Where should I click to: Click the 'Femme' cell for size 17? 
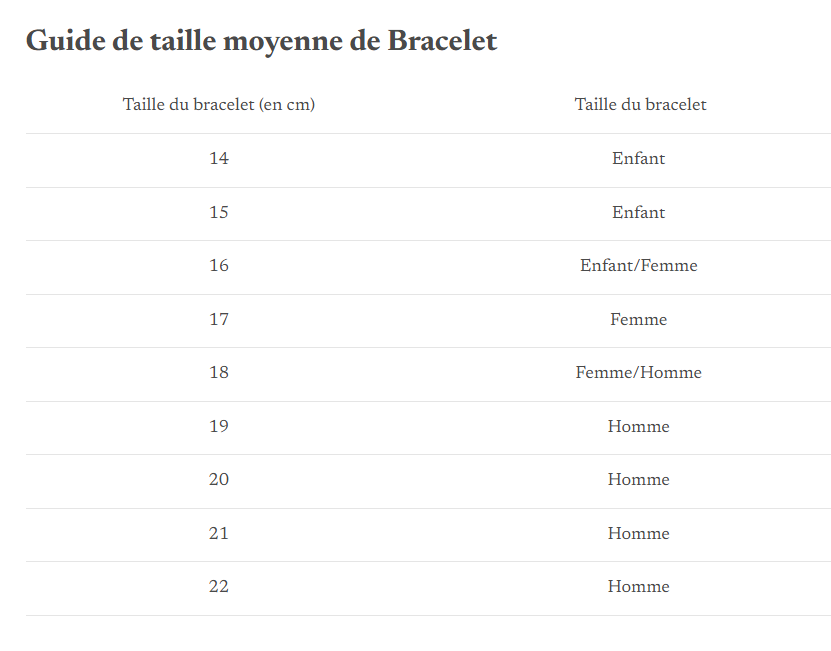pyautogui.click(x=638, y=319)
